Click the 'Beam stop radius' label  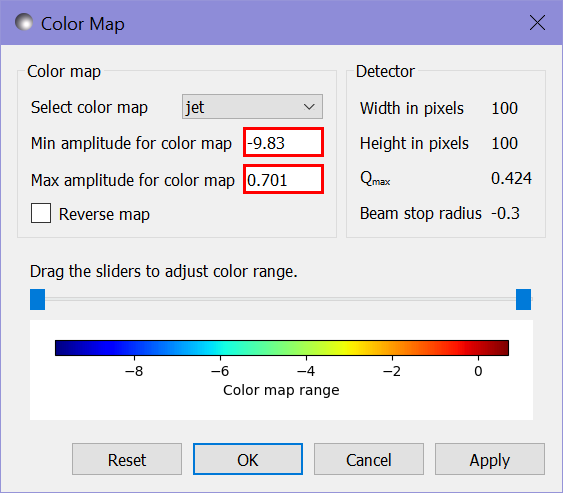point(421,213)
